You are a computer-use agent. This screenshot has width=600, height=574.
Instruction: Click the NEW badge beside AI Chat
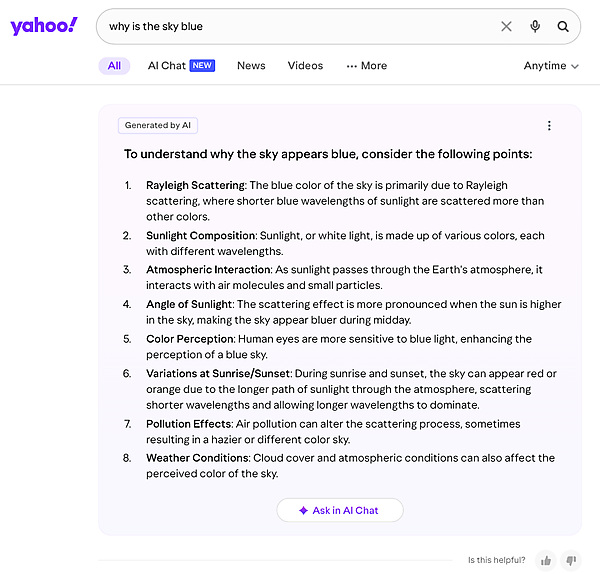[x=203, y=66]
